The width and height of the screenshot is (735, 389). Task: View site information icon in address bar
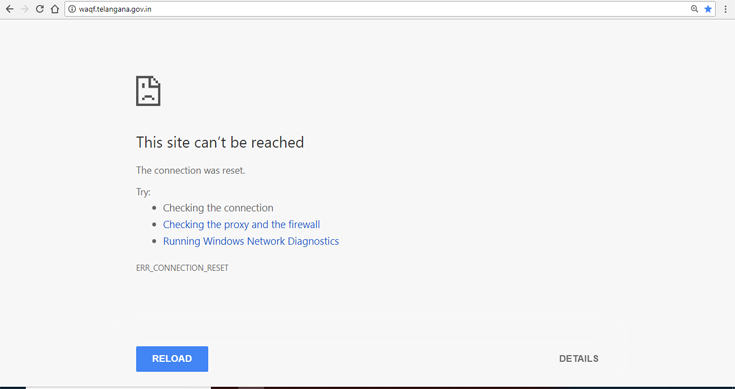(x=72, y=9)
